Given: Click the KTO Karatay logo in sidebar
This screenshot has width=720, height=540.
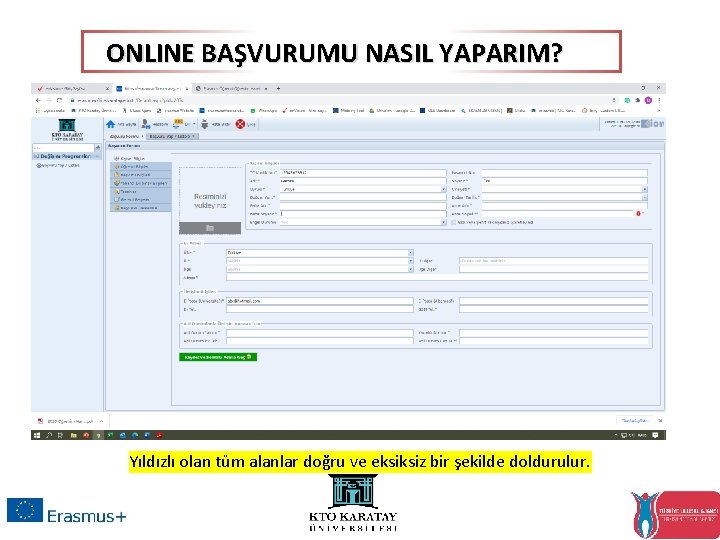Looking at the screenshot, I should [67, 129].
